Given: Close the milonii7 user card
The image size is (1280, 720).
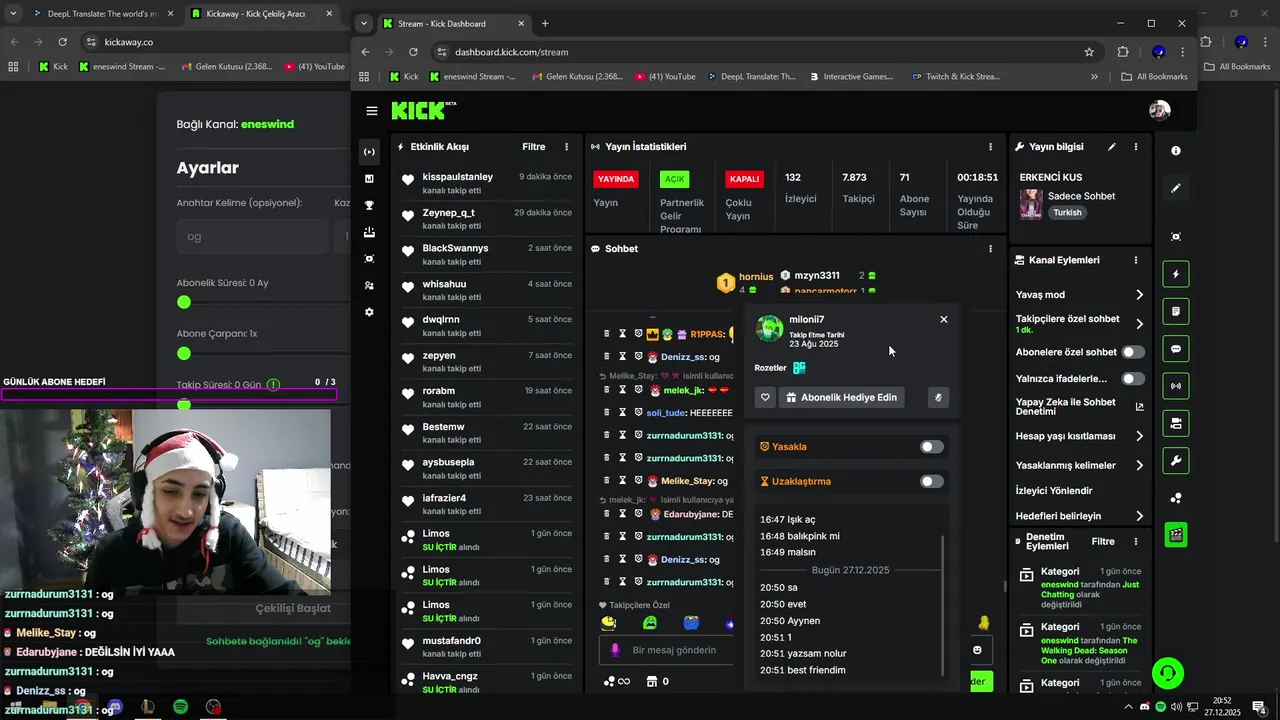Looking at the screenshot, I should click(x=944, y=319).
